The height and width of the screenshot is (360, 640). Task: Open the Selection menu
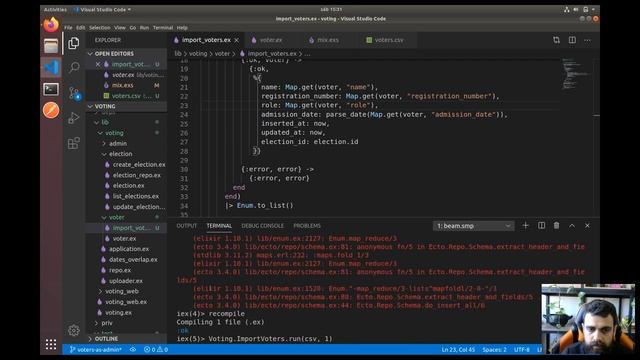point(100,28)
